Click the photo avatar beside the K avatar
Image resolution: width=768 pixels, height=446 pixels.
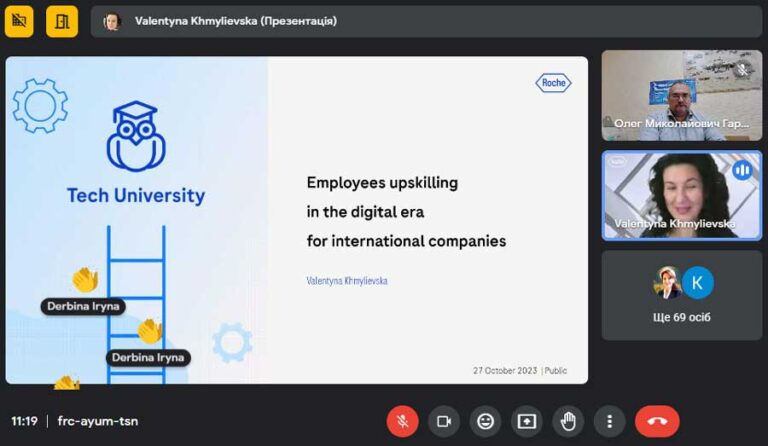(x=667, y=282)
